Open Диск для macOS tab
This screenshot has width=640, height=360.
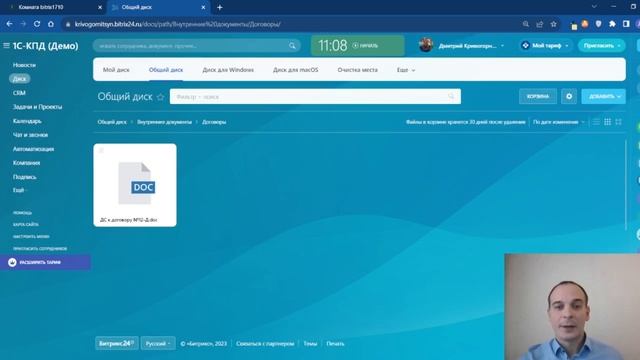(296, 70)
